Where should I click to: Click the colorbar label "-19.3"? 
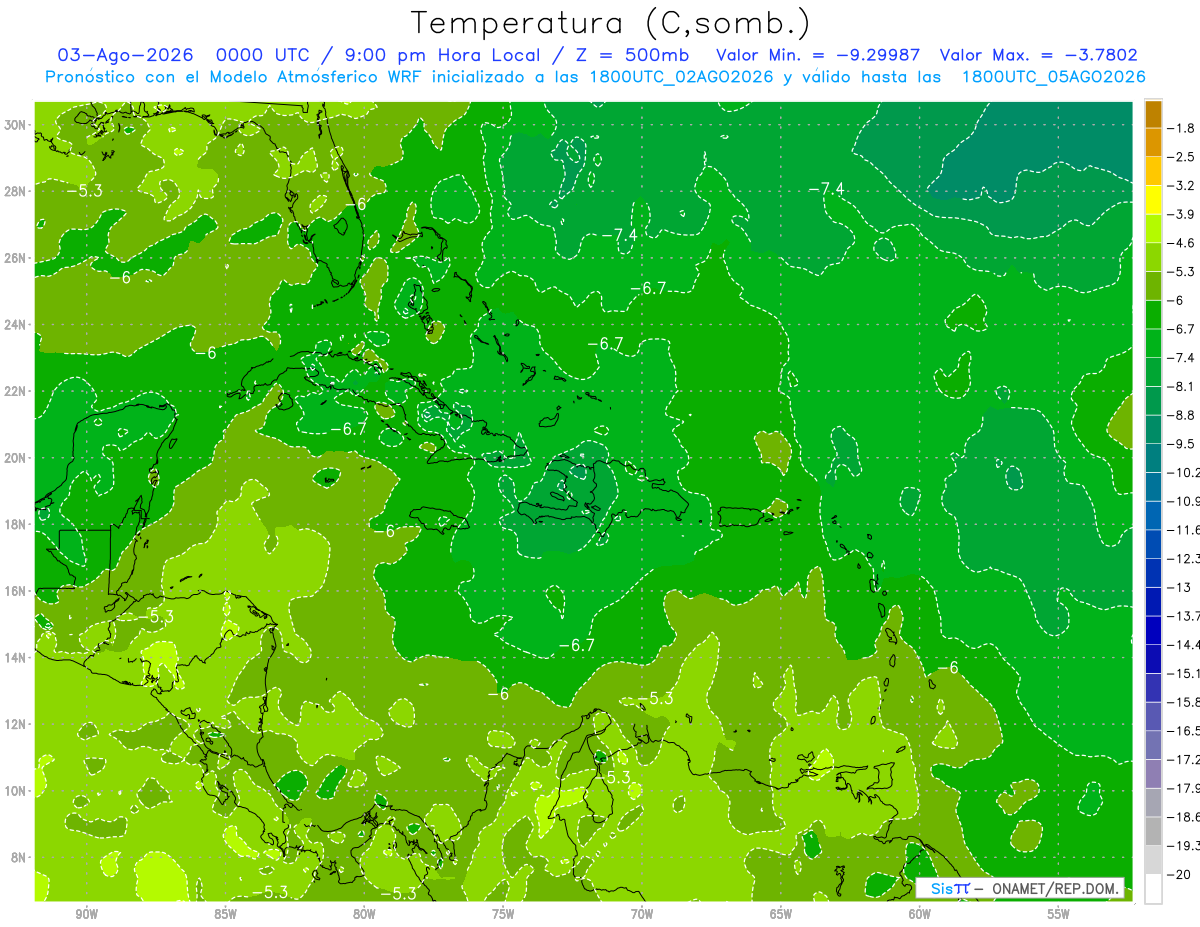click(x=1183, y=846)
